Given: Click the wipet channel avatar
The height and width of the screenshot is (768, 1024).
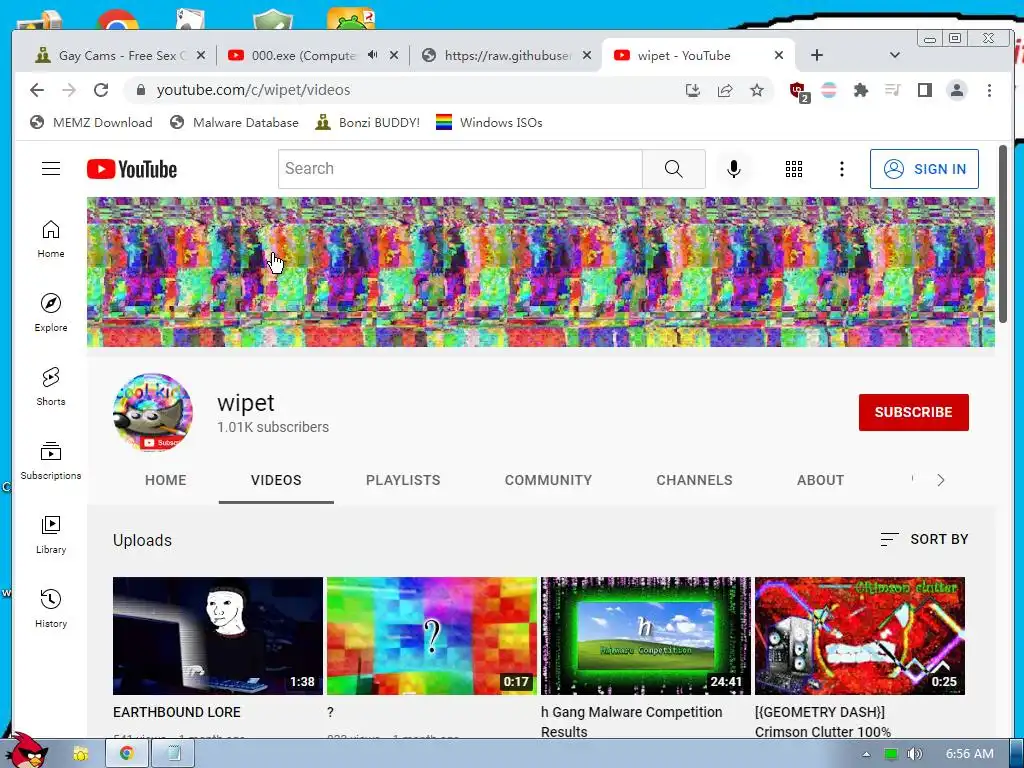Looking at the screenshot, I should tap(153, 412).
